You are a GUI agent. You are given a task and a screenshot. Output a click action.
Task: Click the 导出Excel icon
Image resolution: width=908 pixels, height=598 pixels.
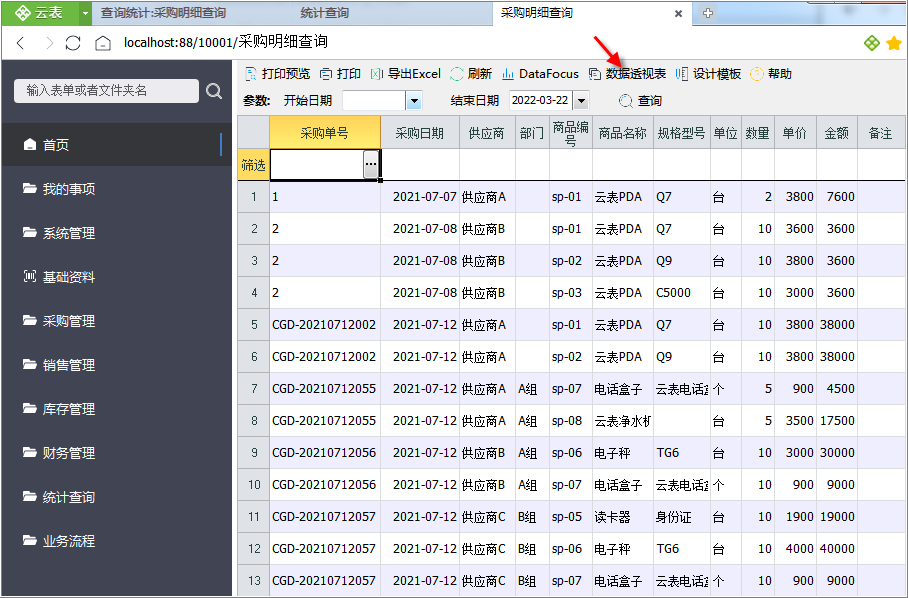376,74
